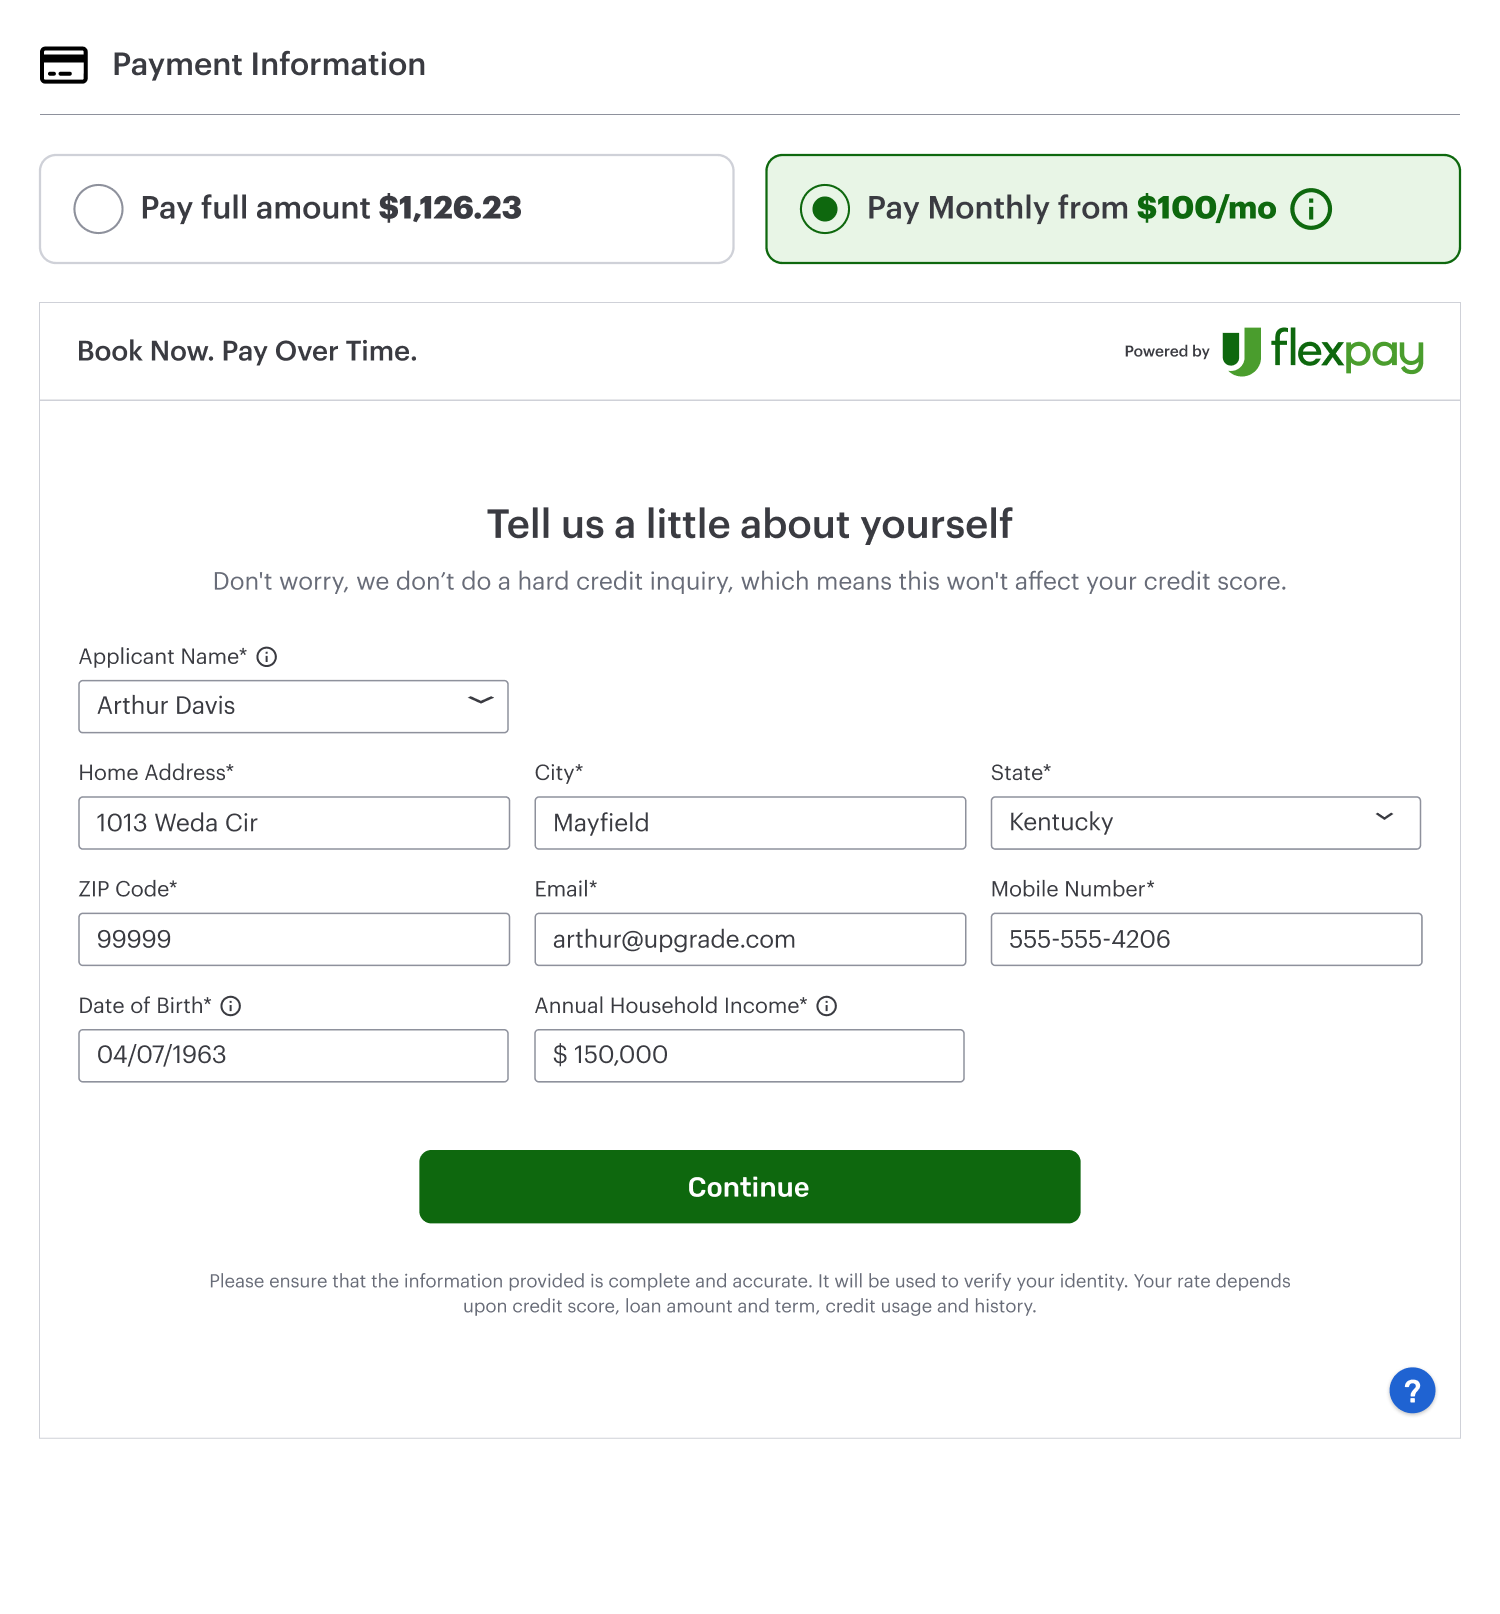This screenshot has width=1500, height=1614.
Task: Click the Date of Birth info icon
Action: point(231,1006)
